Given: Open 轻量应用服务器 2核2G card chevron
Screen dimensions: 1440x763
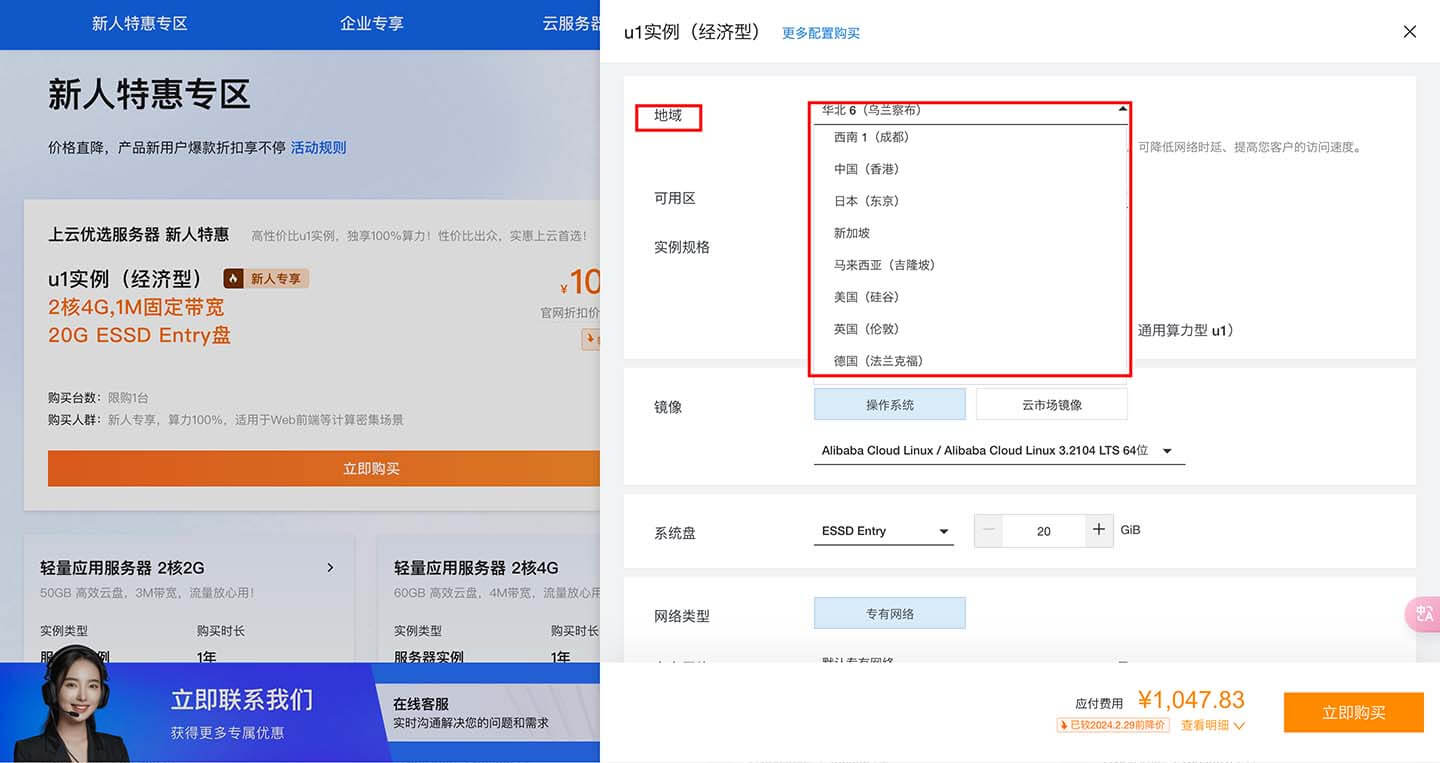Looking at the screenshot, I should 330,568.
